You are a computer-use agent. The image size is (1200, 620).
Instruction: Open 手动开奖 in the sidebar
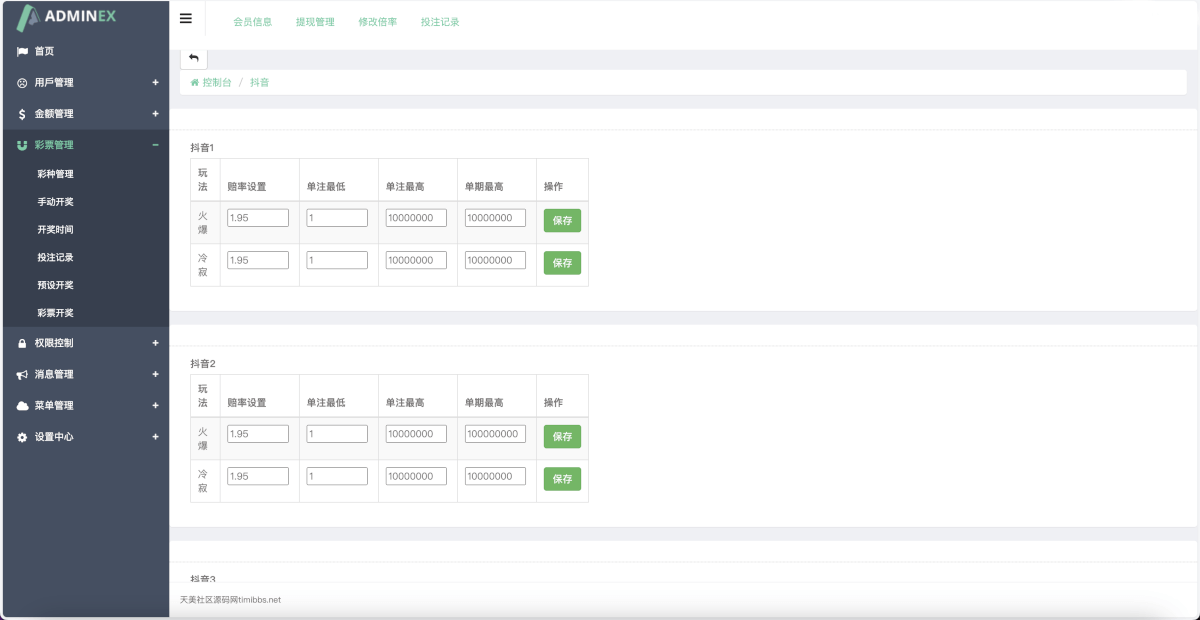pos(55,202)
